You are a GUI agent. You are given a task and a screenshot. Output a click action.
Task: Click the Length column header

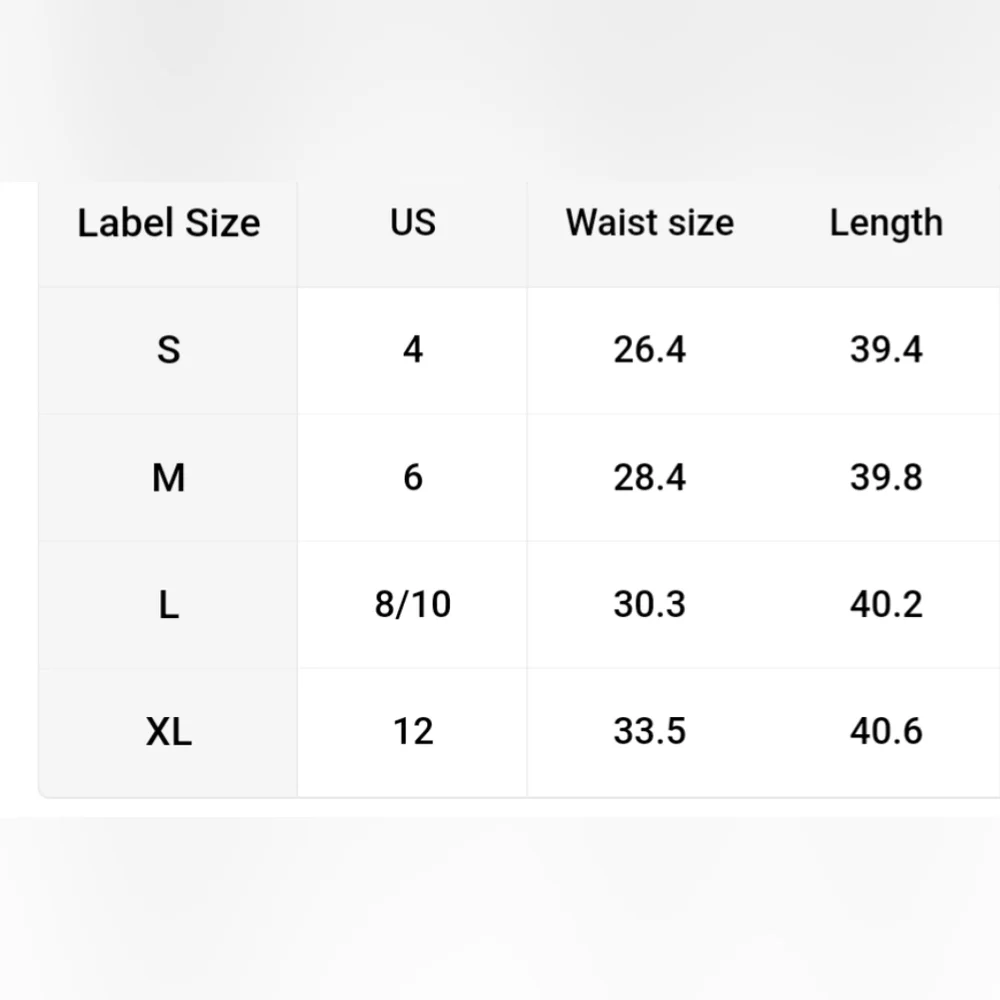click(x=886, y=222)
